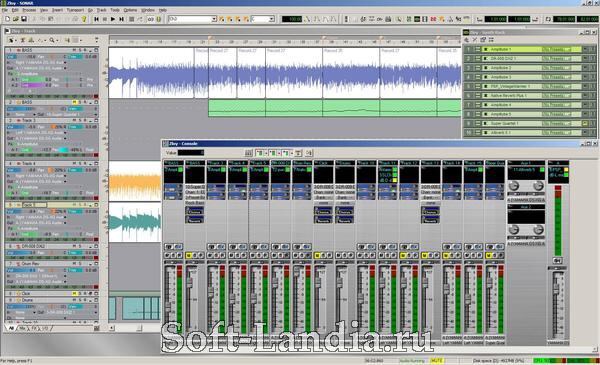Image resolution: width=600 pixels, height=365 pixels.
Task: Maximize track 4 strip in track pane
Action: coord(96,163)
